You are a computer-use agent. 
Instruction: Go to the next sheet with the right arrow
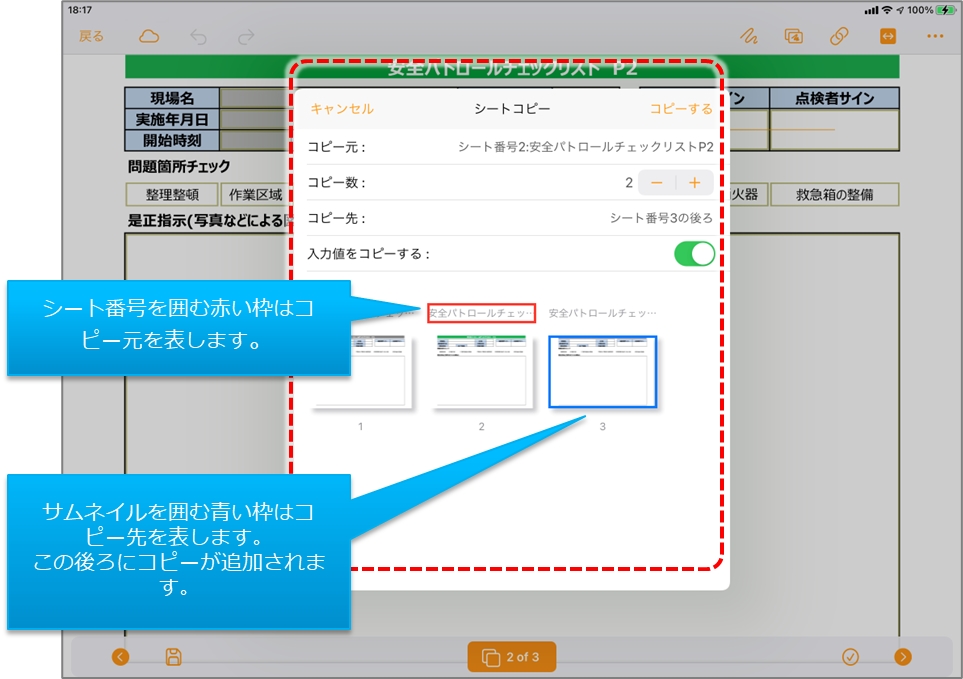click(903, 657)
